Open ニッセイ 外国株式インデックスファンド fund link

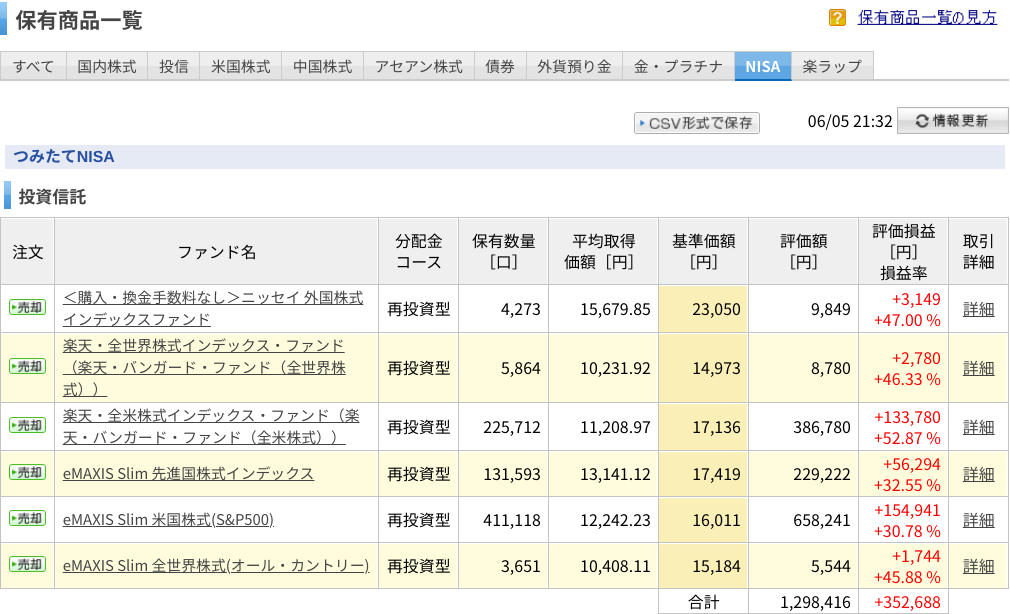pos(213,308)
